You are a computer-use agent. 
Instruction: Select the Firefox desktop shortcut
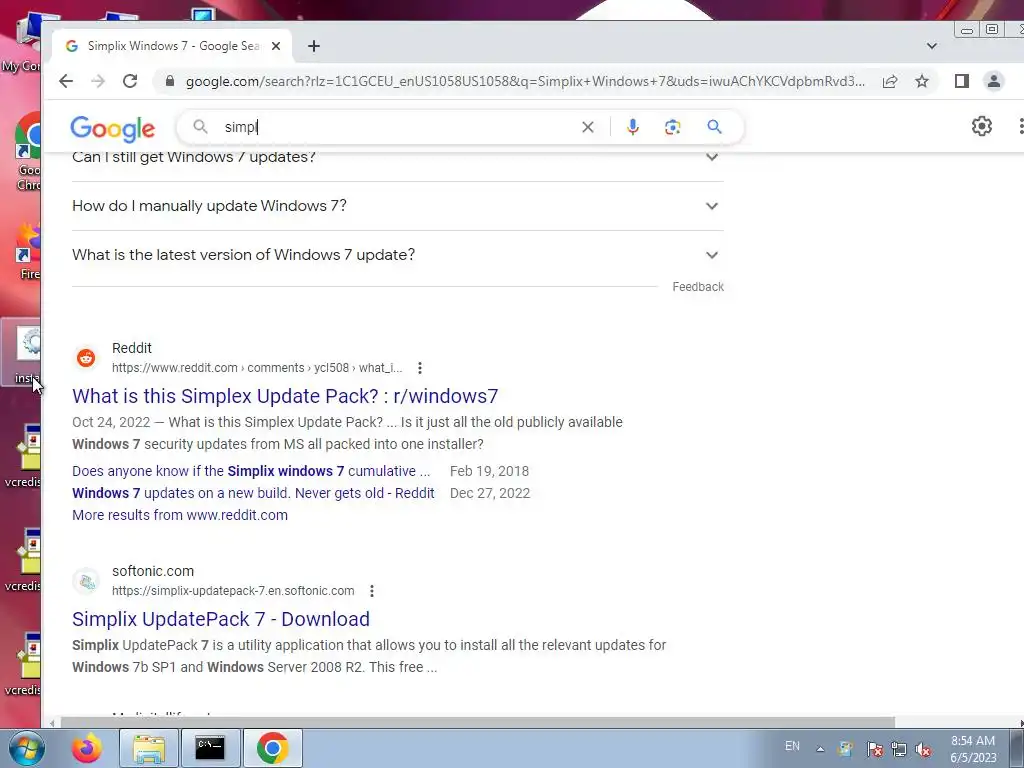click(28, 251)
